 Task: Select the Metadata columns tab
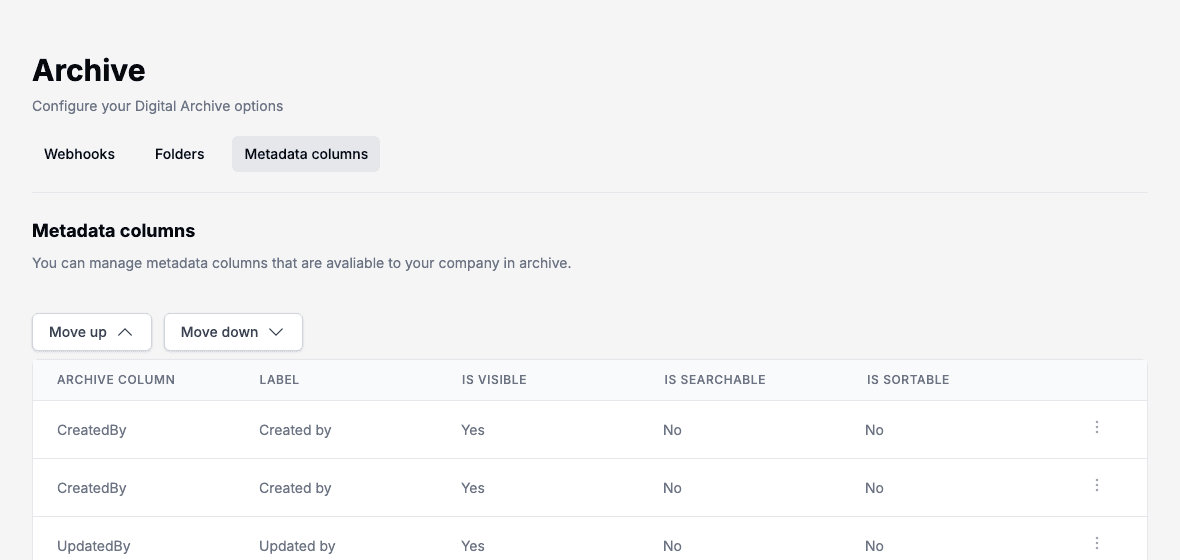point(306,154)
